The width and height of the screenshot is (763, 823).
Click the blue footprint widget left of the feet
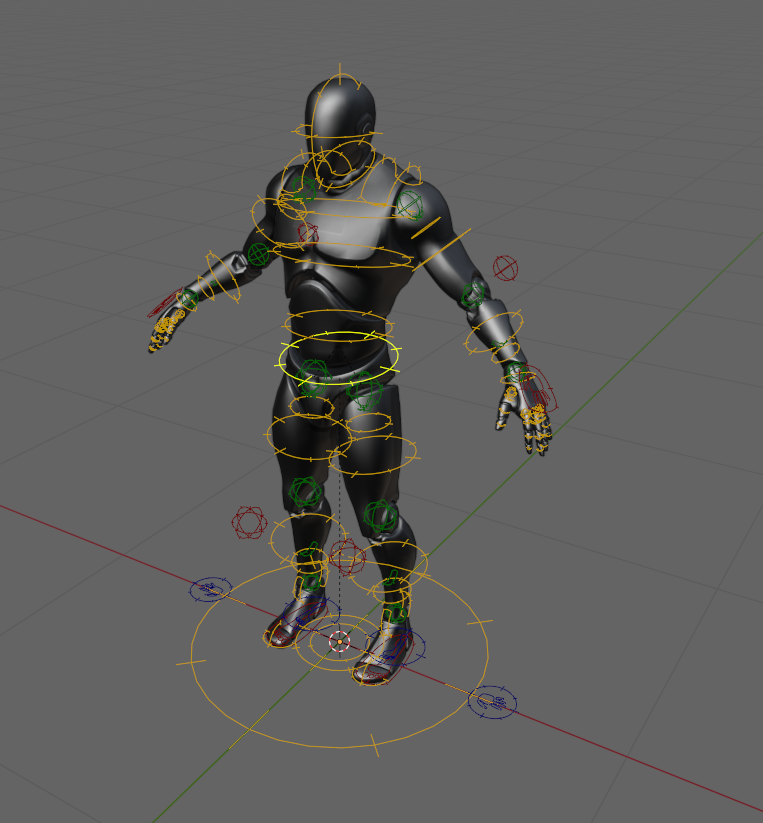(x=210, y=590)
